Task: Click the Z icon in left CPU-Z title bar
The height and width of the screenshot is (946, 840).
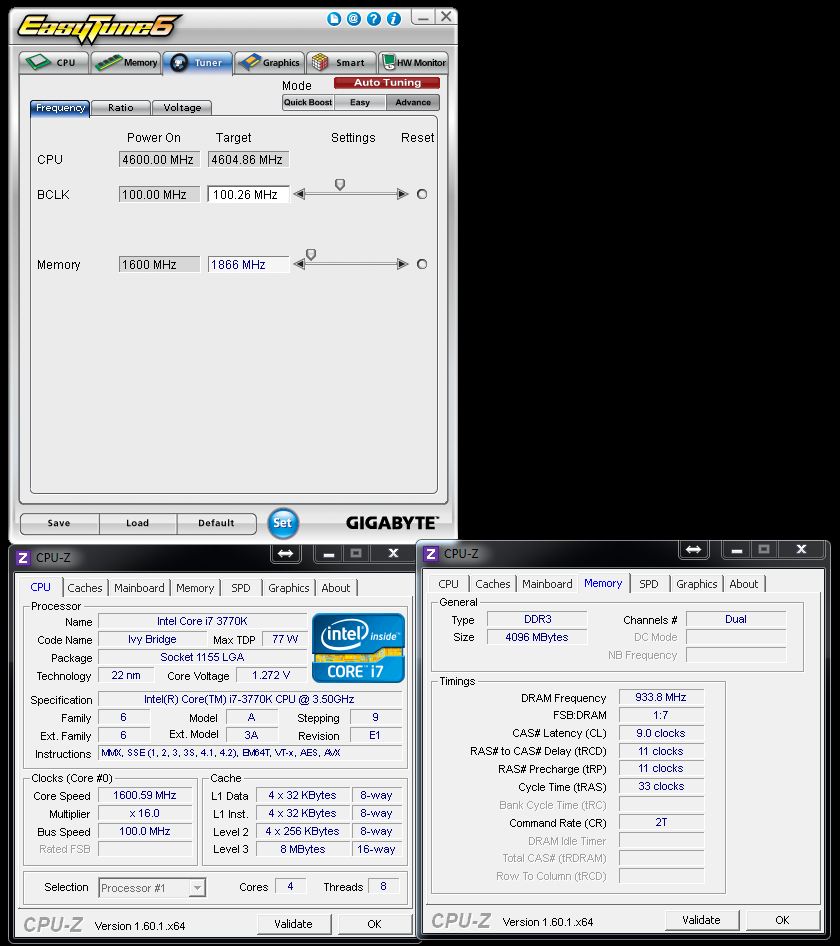Action: 23,557
